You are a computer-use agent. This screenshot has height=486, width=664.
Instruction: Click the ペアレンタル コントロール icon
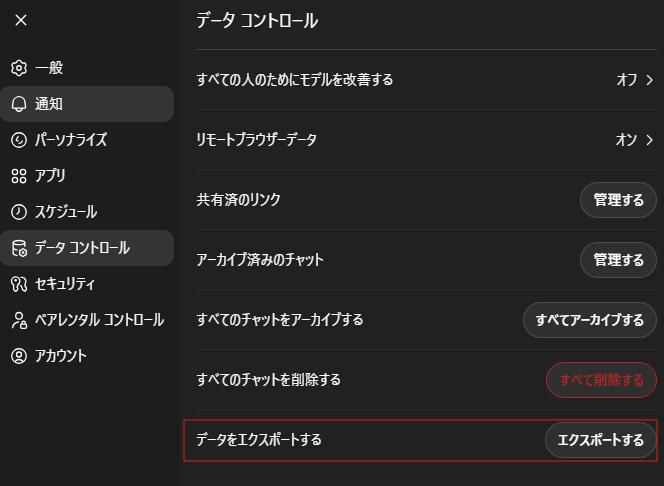(18, 320)
